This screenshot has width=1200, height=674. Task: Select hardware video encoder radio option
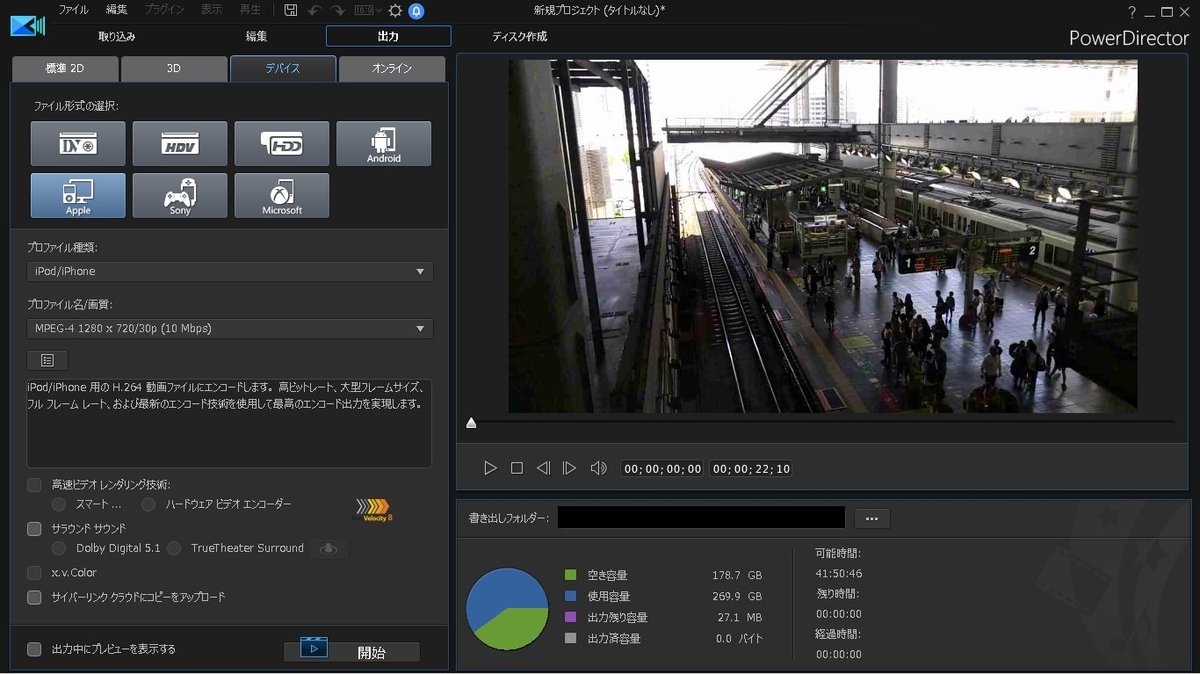point(148,505)
